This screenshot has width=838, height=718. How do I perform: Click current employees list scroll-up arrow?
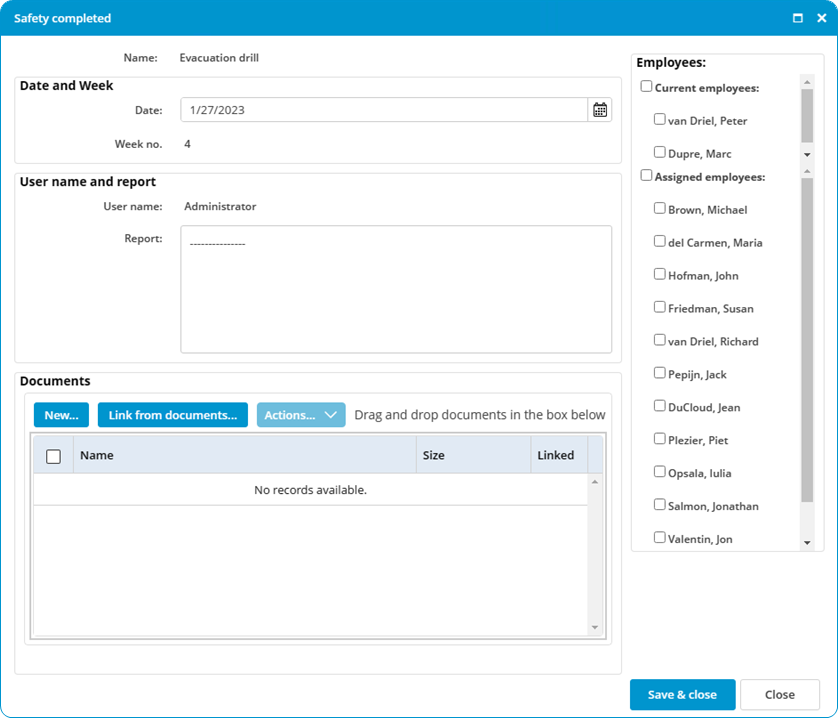[807, 82]
